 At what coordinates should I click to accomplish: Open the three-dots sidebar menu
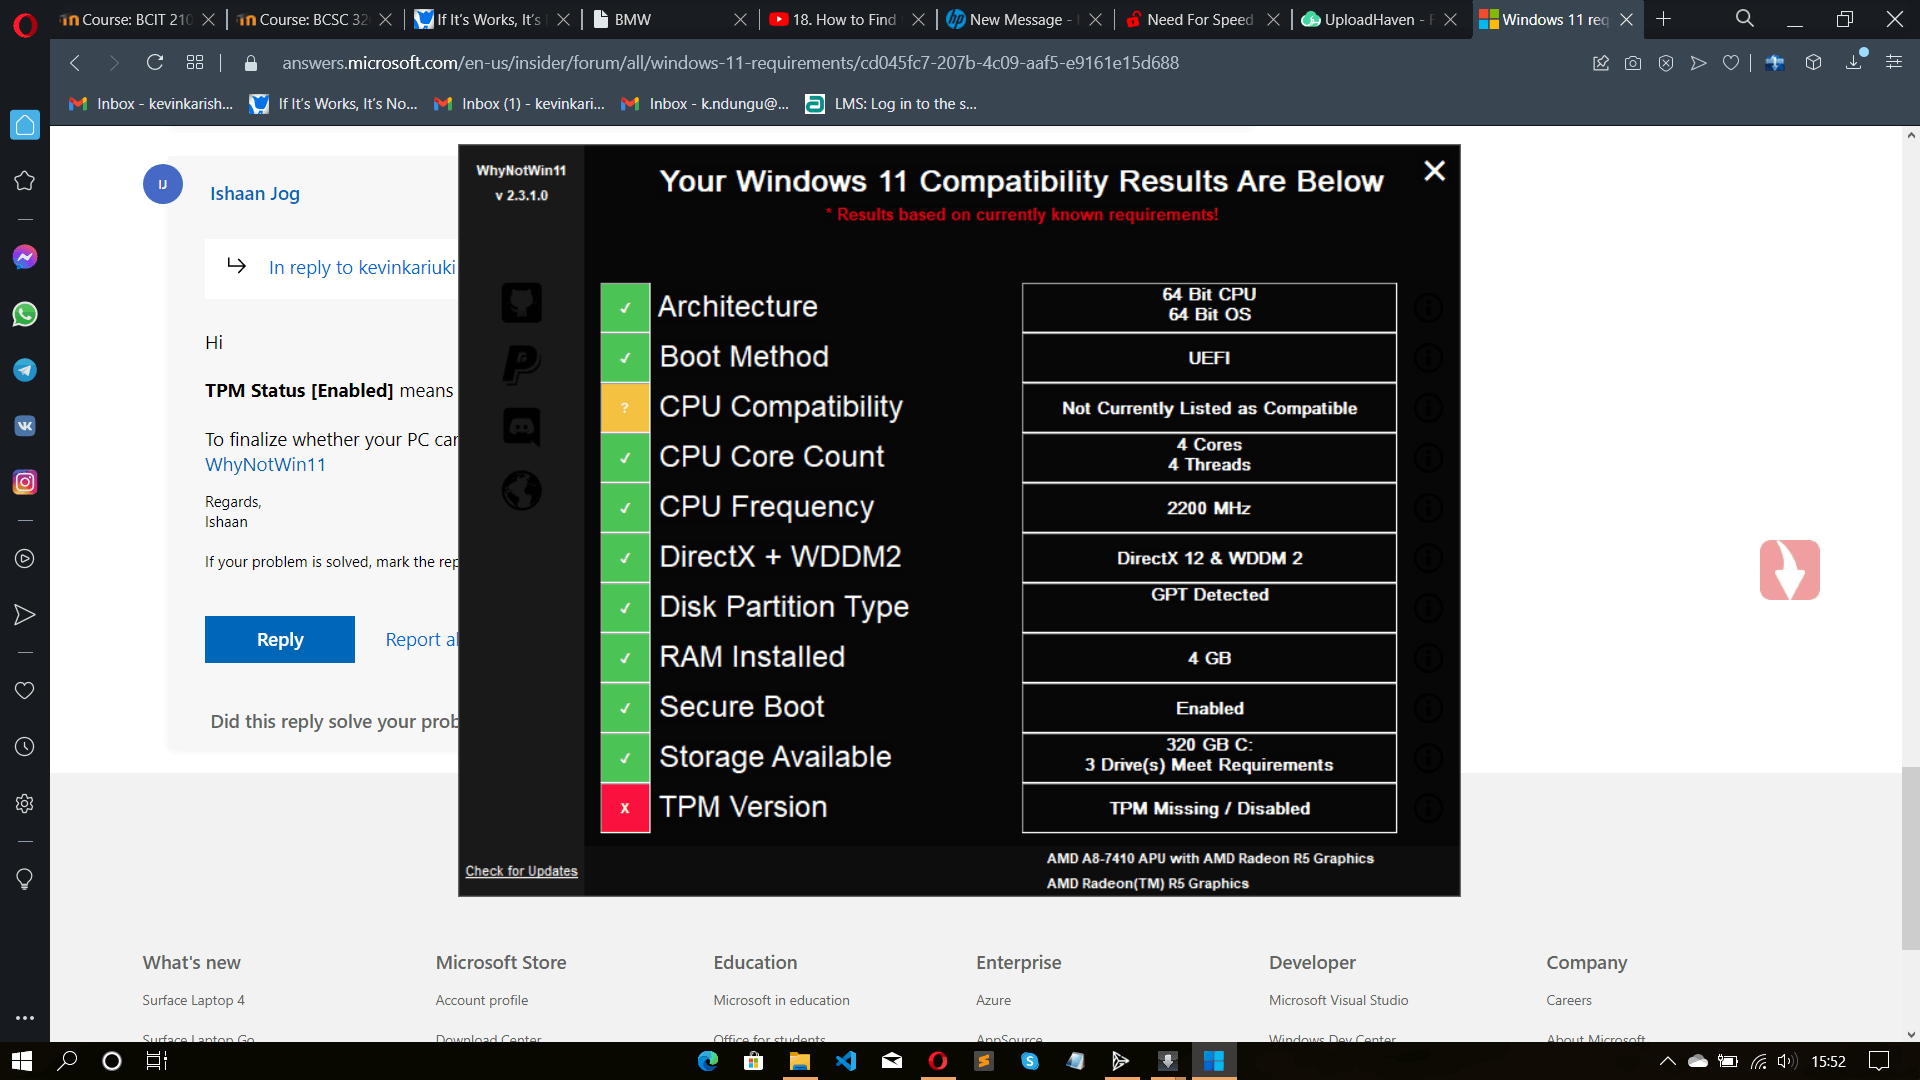[25, 1018]
